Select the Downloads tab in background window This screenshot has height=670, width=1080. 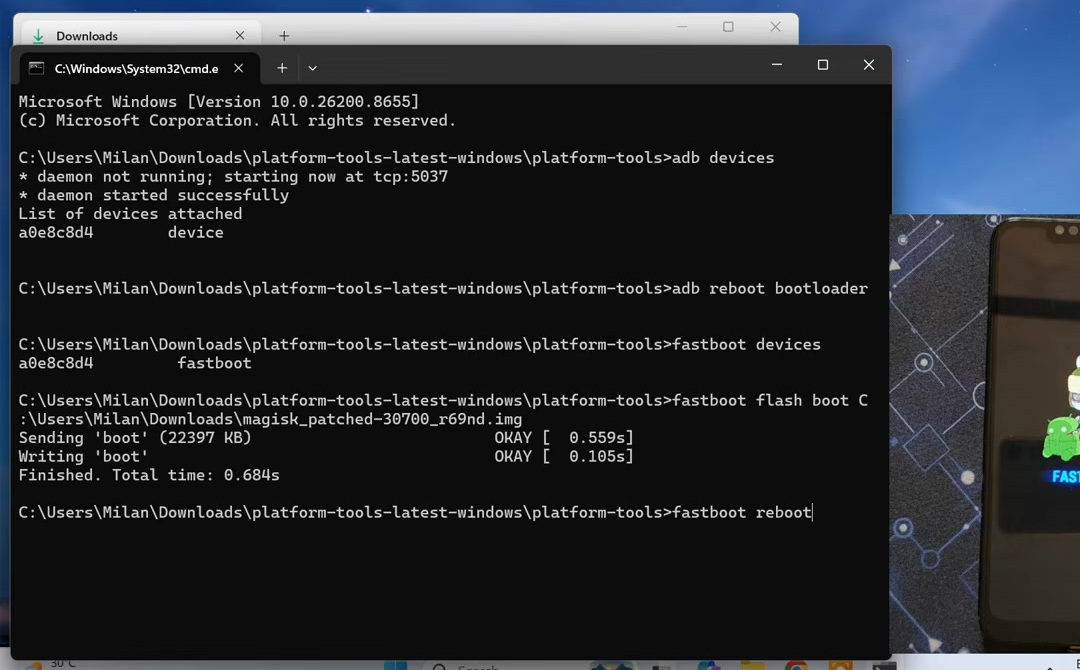tap(141, 35)
